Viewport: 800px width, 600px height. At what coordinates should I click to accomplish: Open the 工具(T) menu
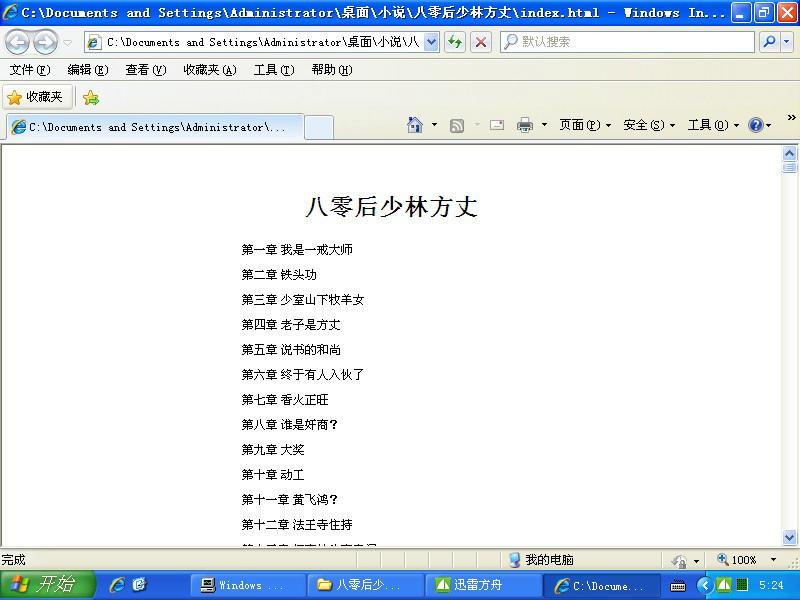(274, 70)
